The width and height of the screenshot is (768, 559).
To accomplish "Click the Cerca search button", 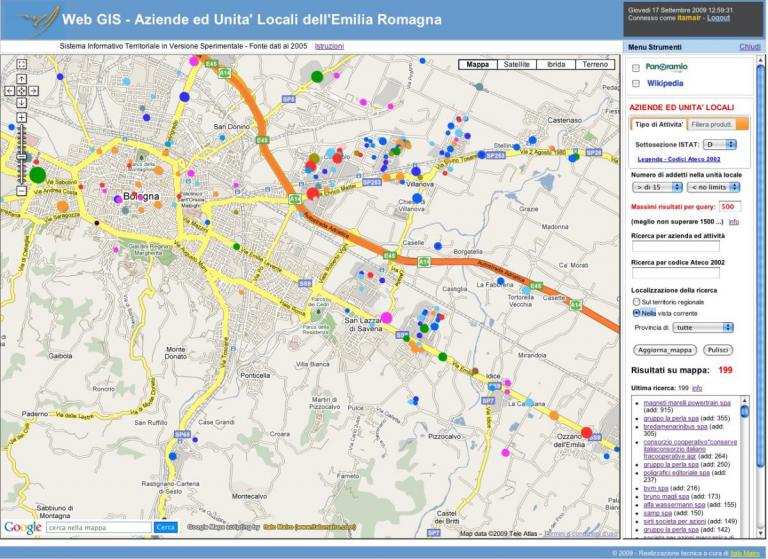I will click(165, 527).
